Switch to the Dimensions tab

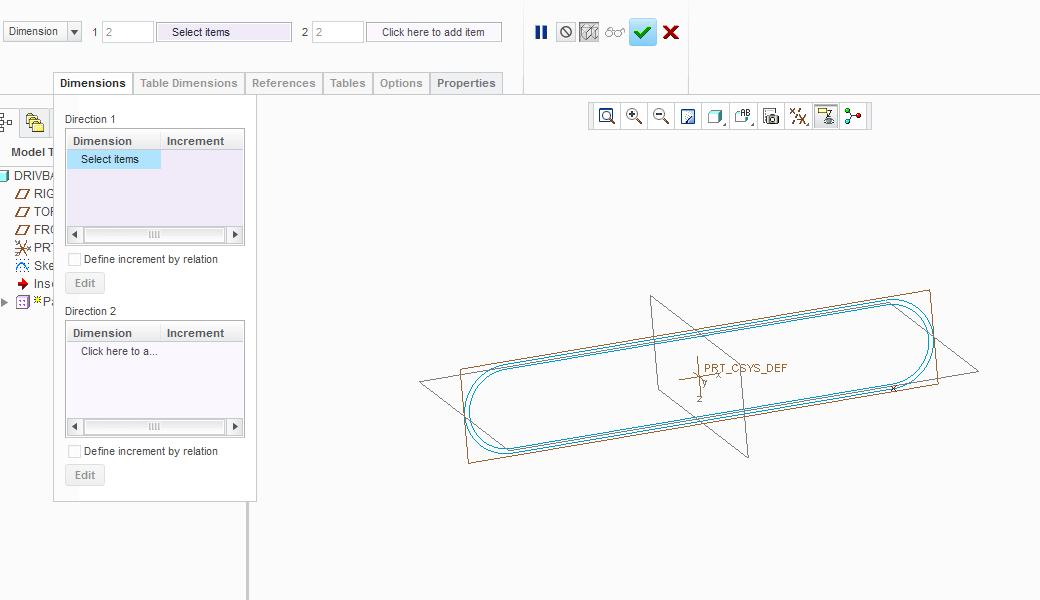(x=93, y=83)
